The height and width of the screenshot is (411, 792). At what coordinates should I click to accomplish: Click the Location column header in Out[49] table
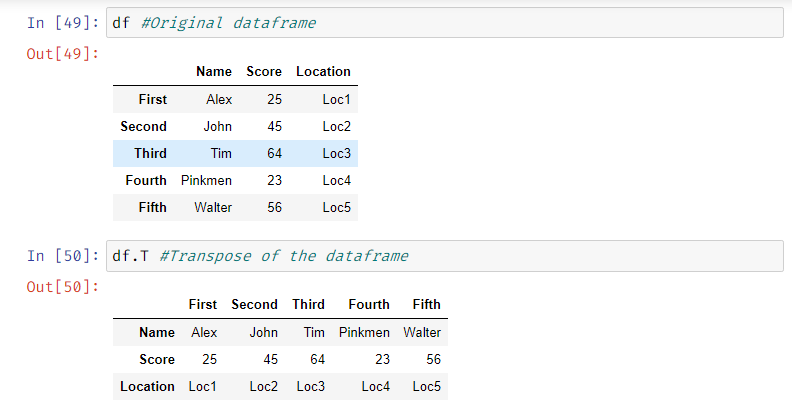click(323, 71)
